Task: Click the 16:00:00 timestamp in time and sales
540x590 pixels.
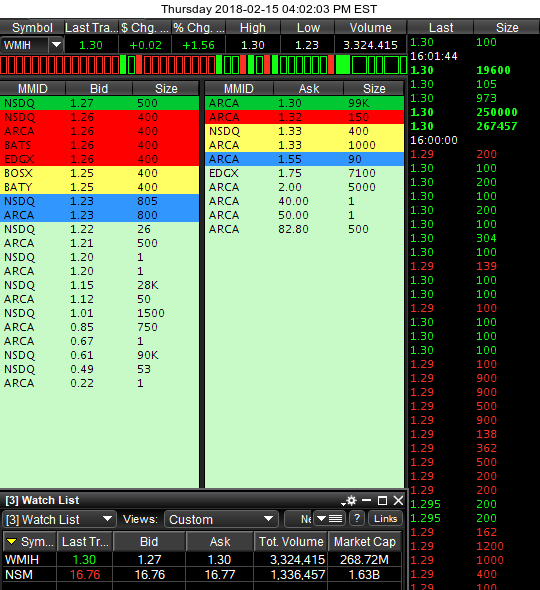Action: [434, 140]
